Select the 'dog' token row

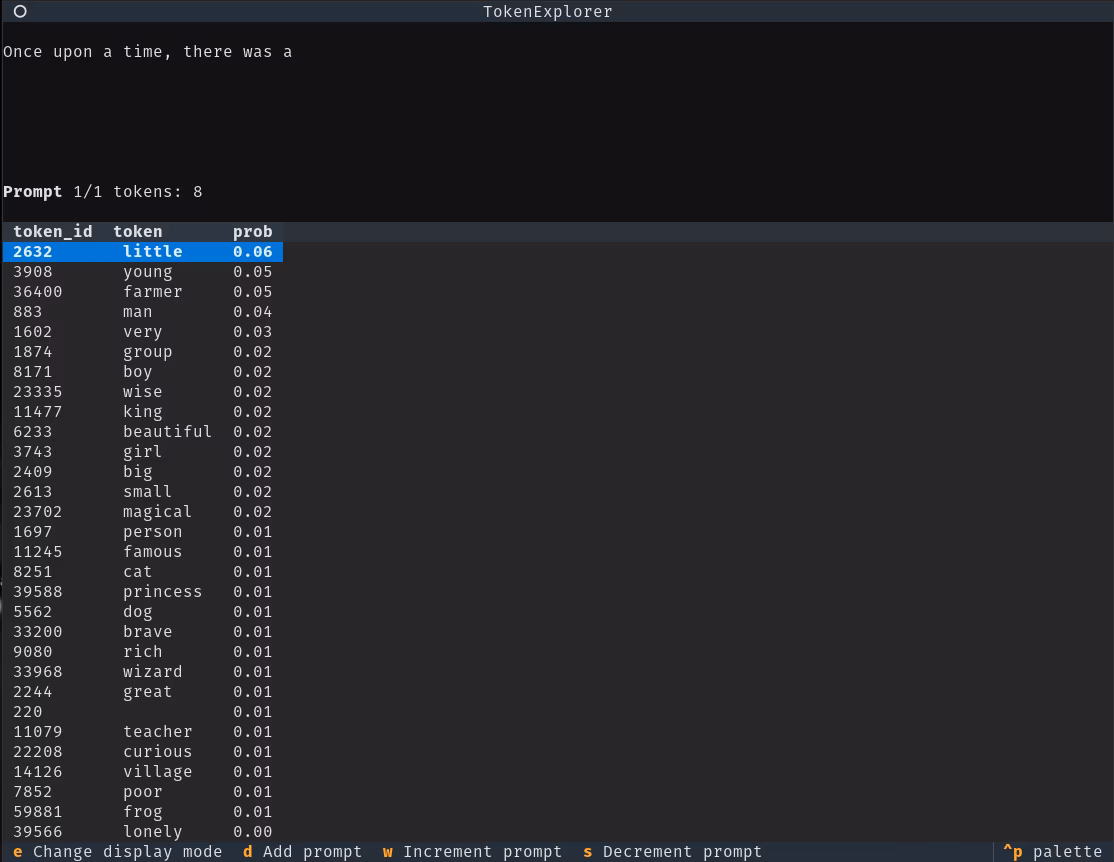[x=143, y=611]
